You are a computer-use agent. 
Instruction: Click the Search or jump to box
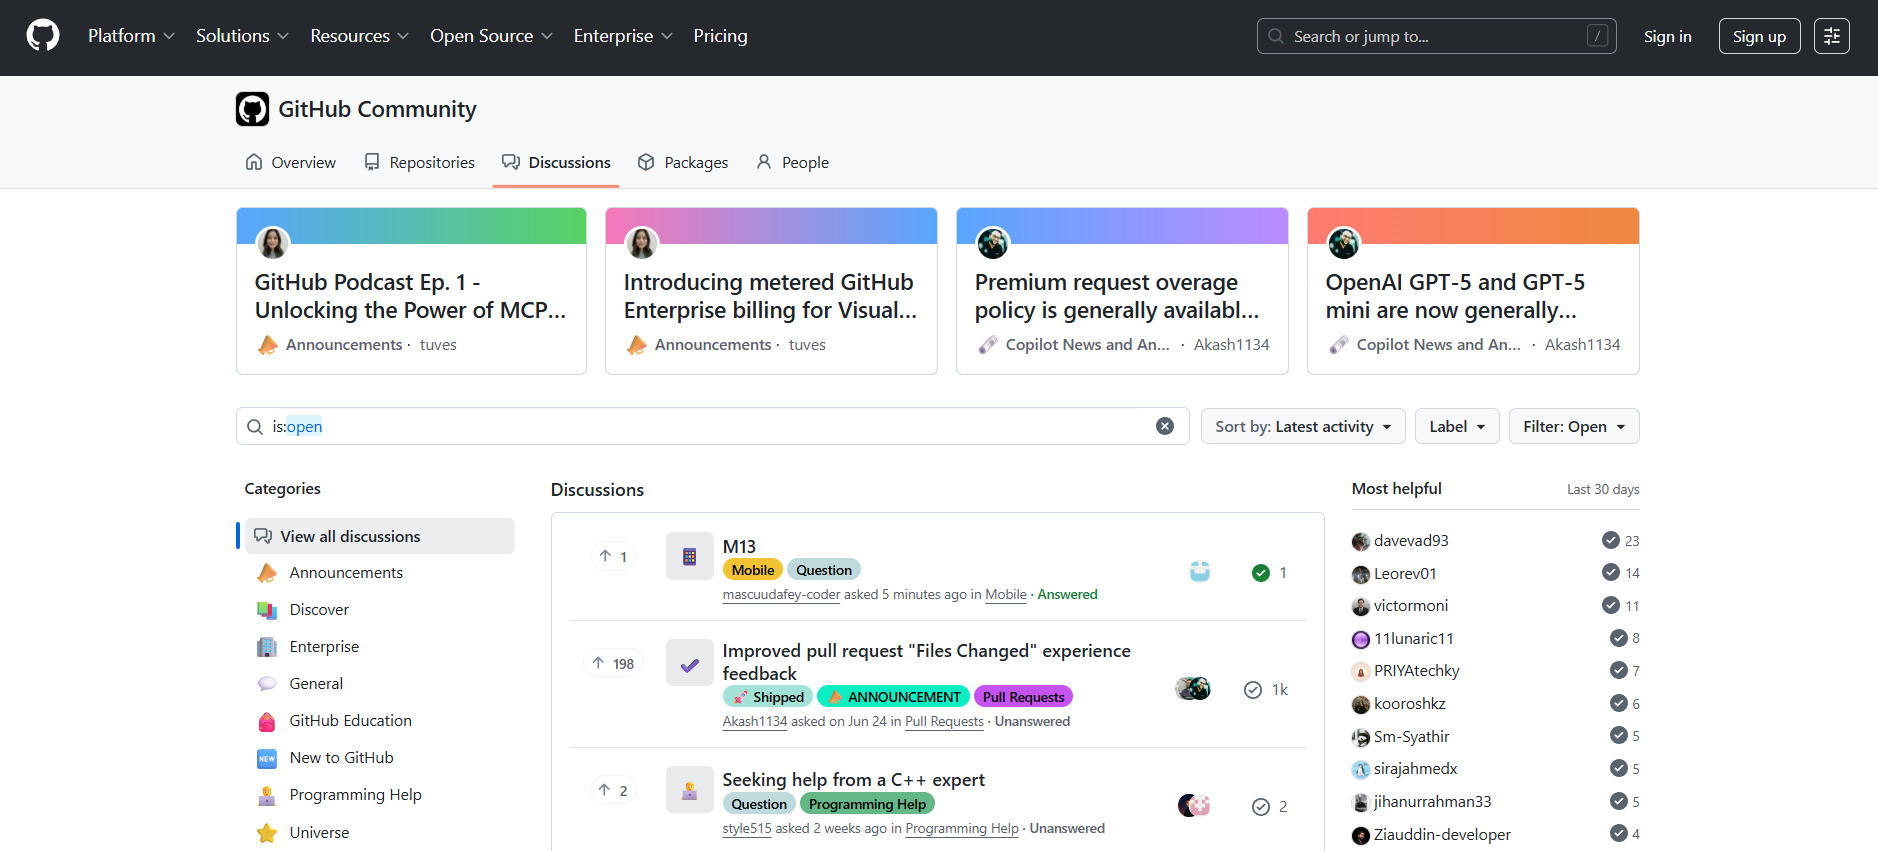1436,36
